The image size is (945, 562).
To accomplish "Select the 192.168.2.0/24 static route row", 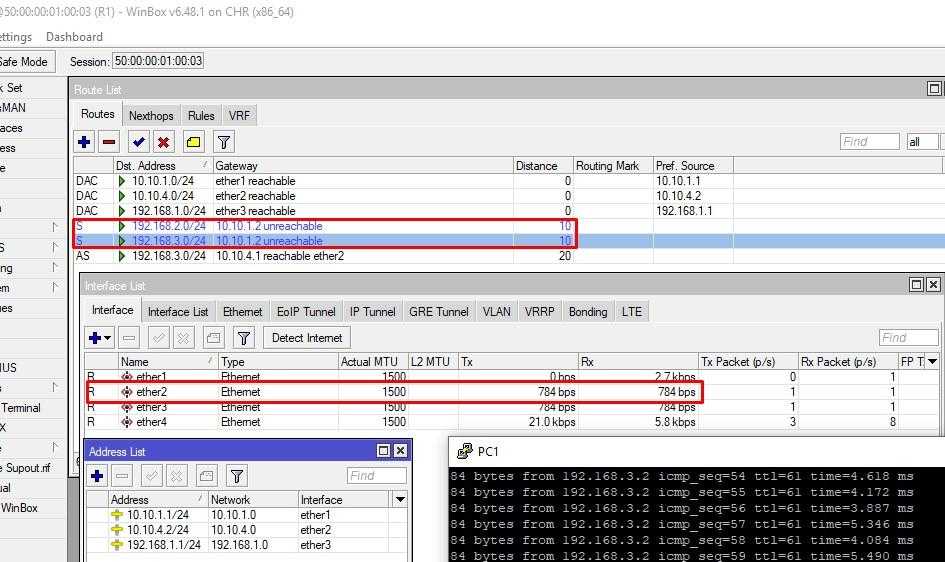I will [168, 226].
